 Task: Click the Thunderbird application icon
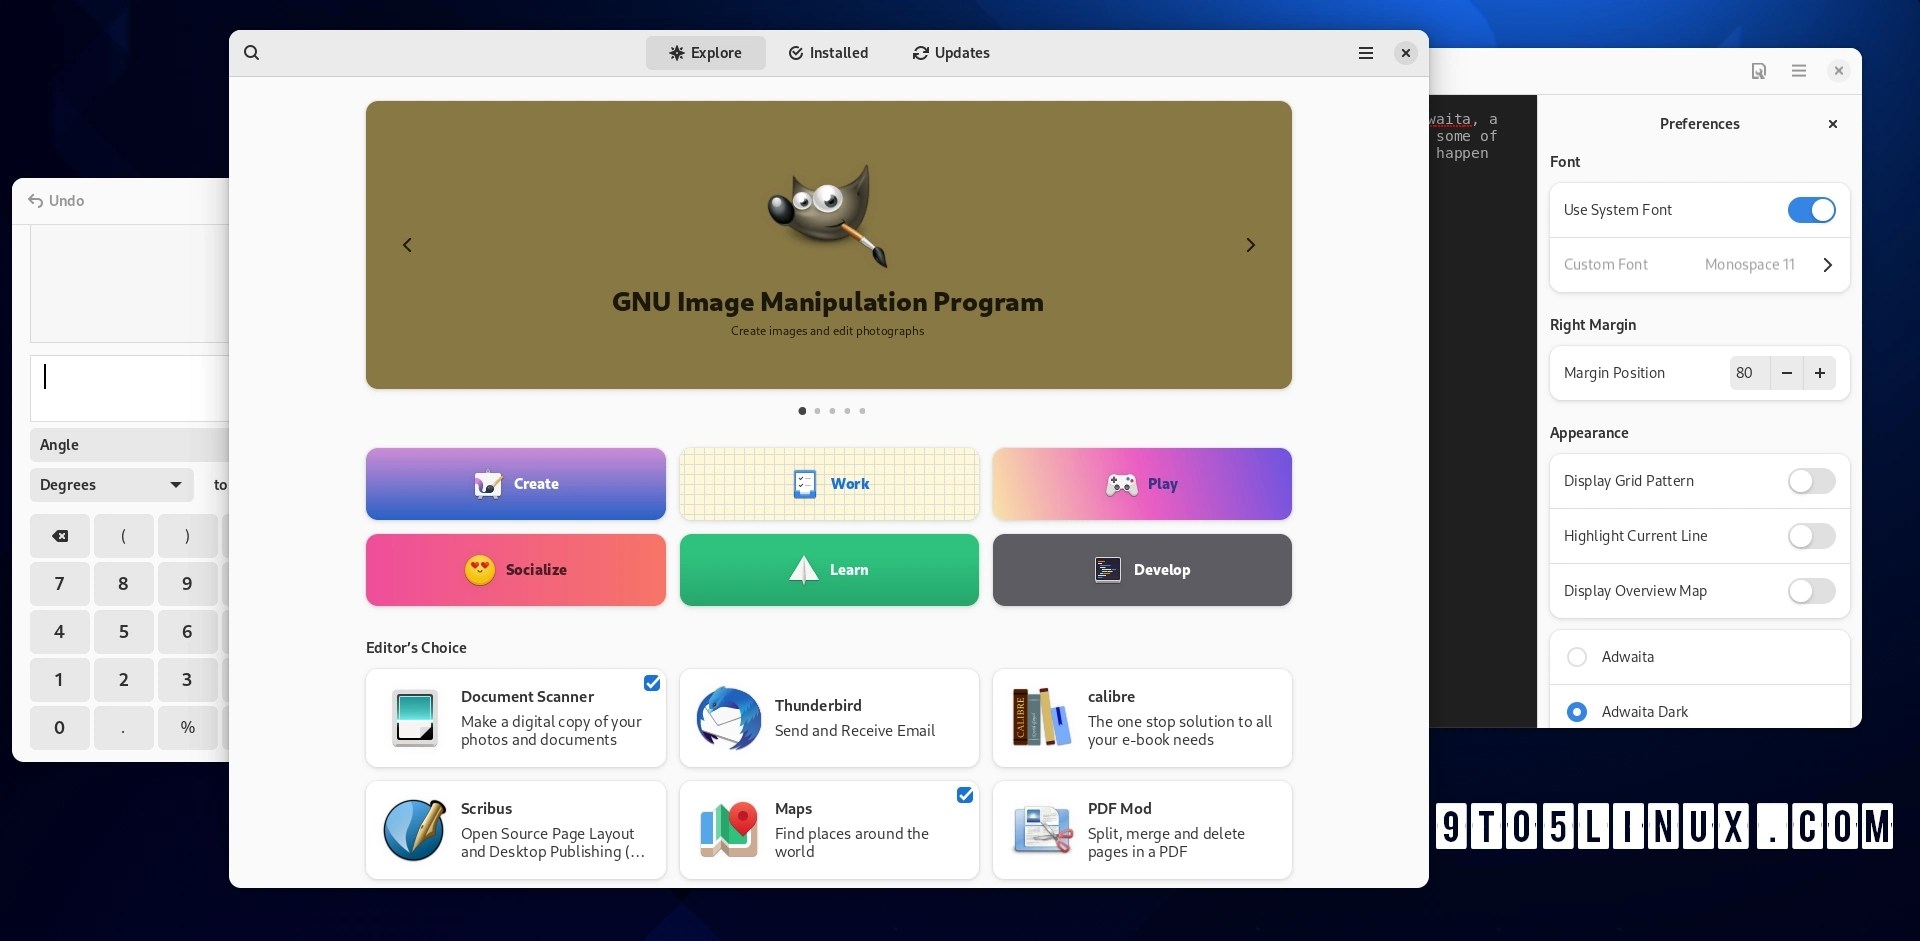coord(727,717)
